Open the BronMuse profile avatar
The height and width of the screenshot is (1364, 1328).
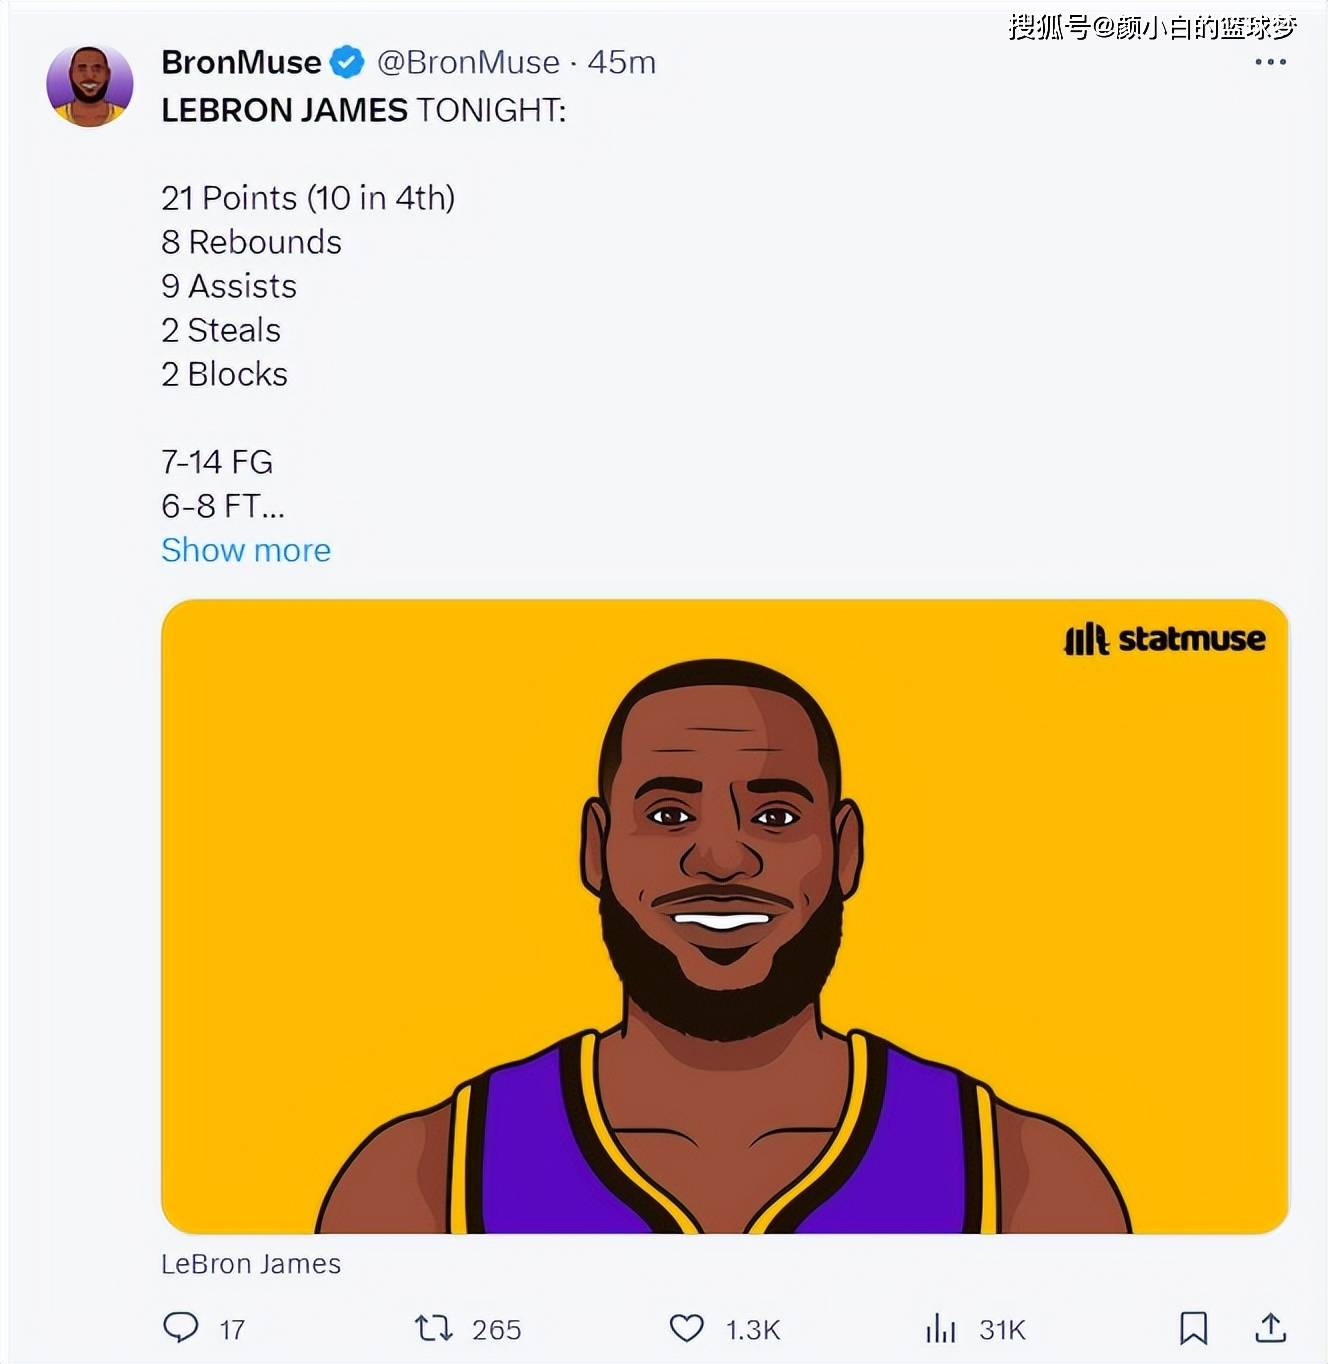[x=90, y=85]
